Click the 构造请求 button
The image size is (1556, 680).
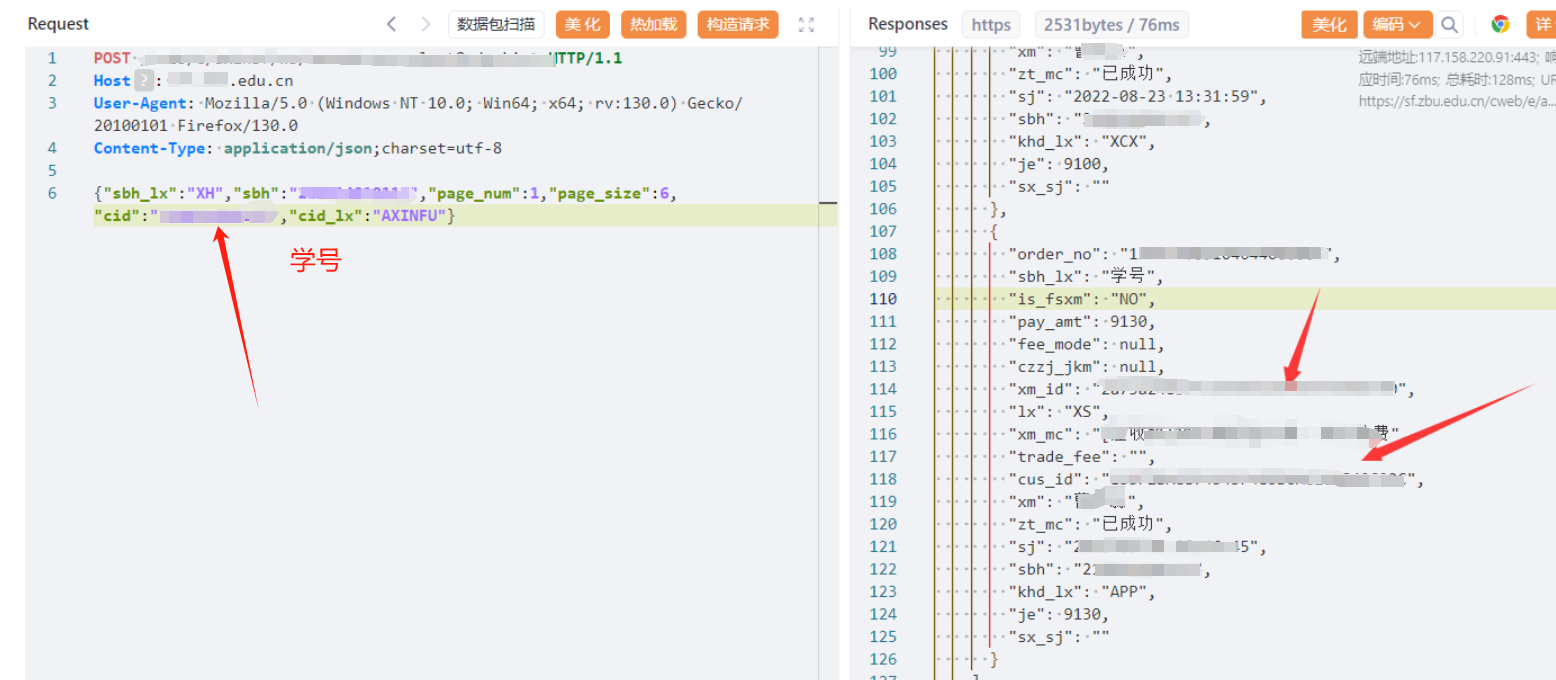pyautogui.click(x=738, y=25)
